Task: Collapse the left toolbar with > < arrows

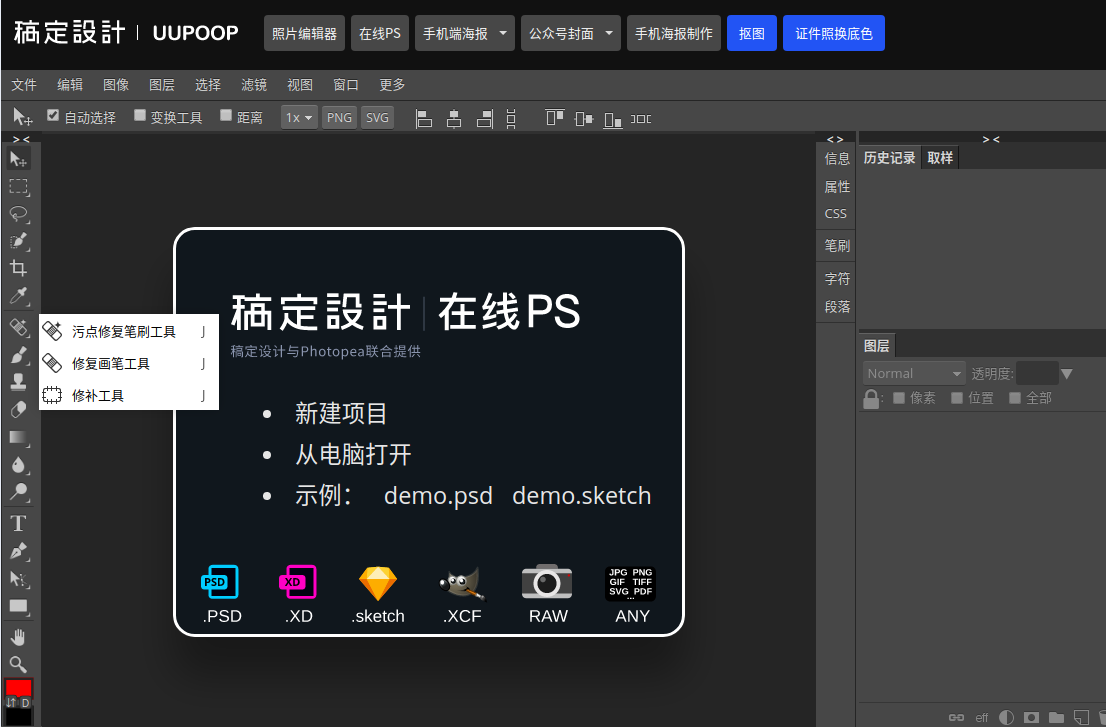Action: [x=21, y=140]
